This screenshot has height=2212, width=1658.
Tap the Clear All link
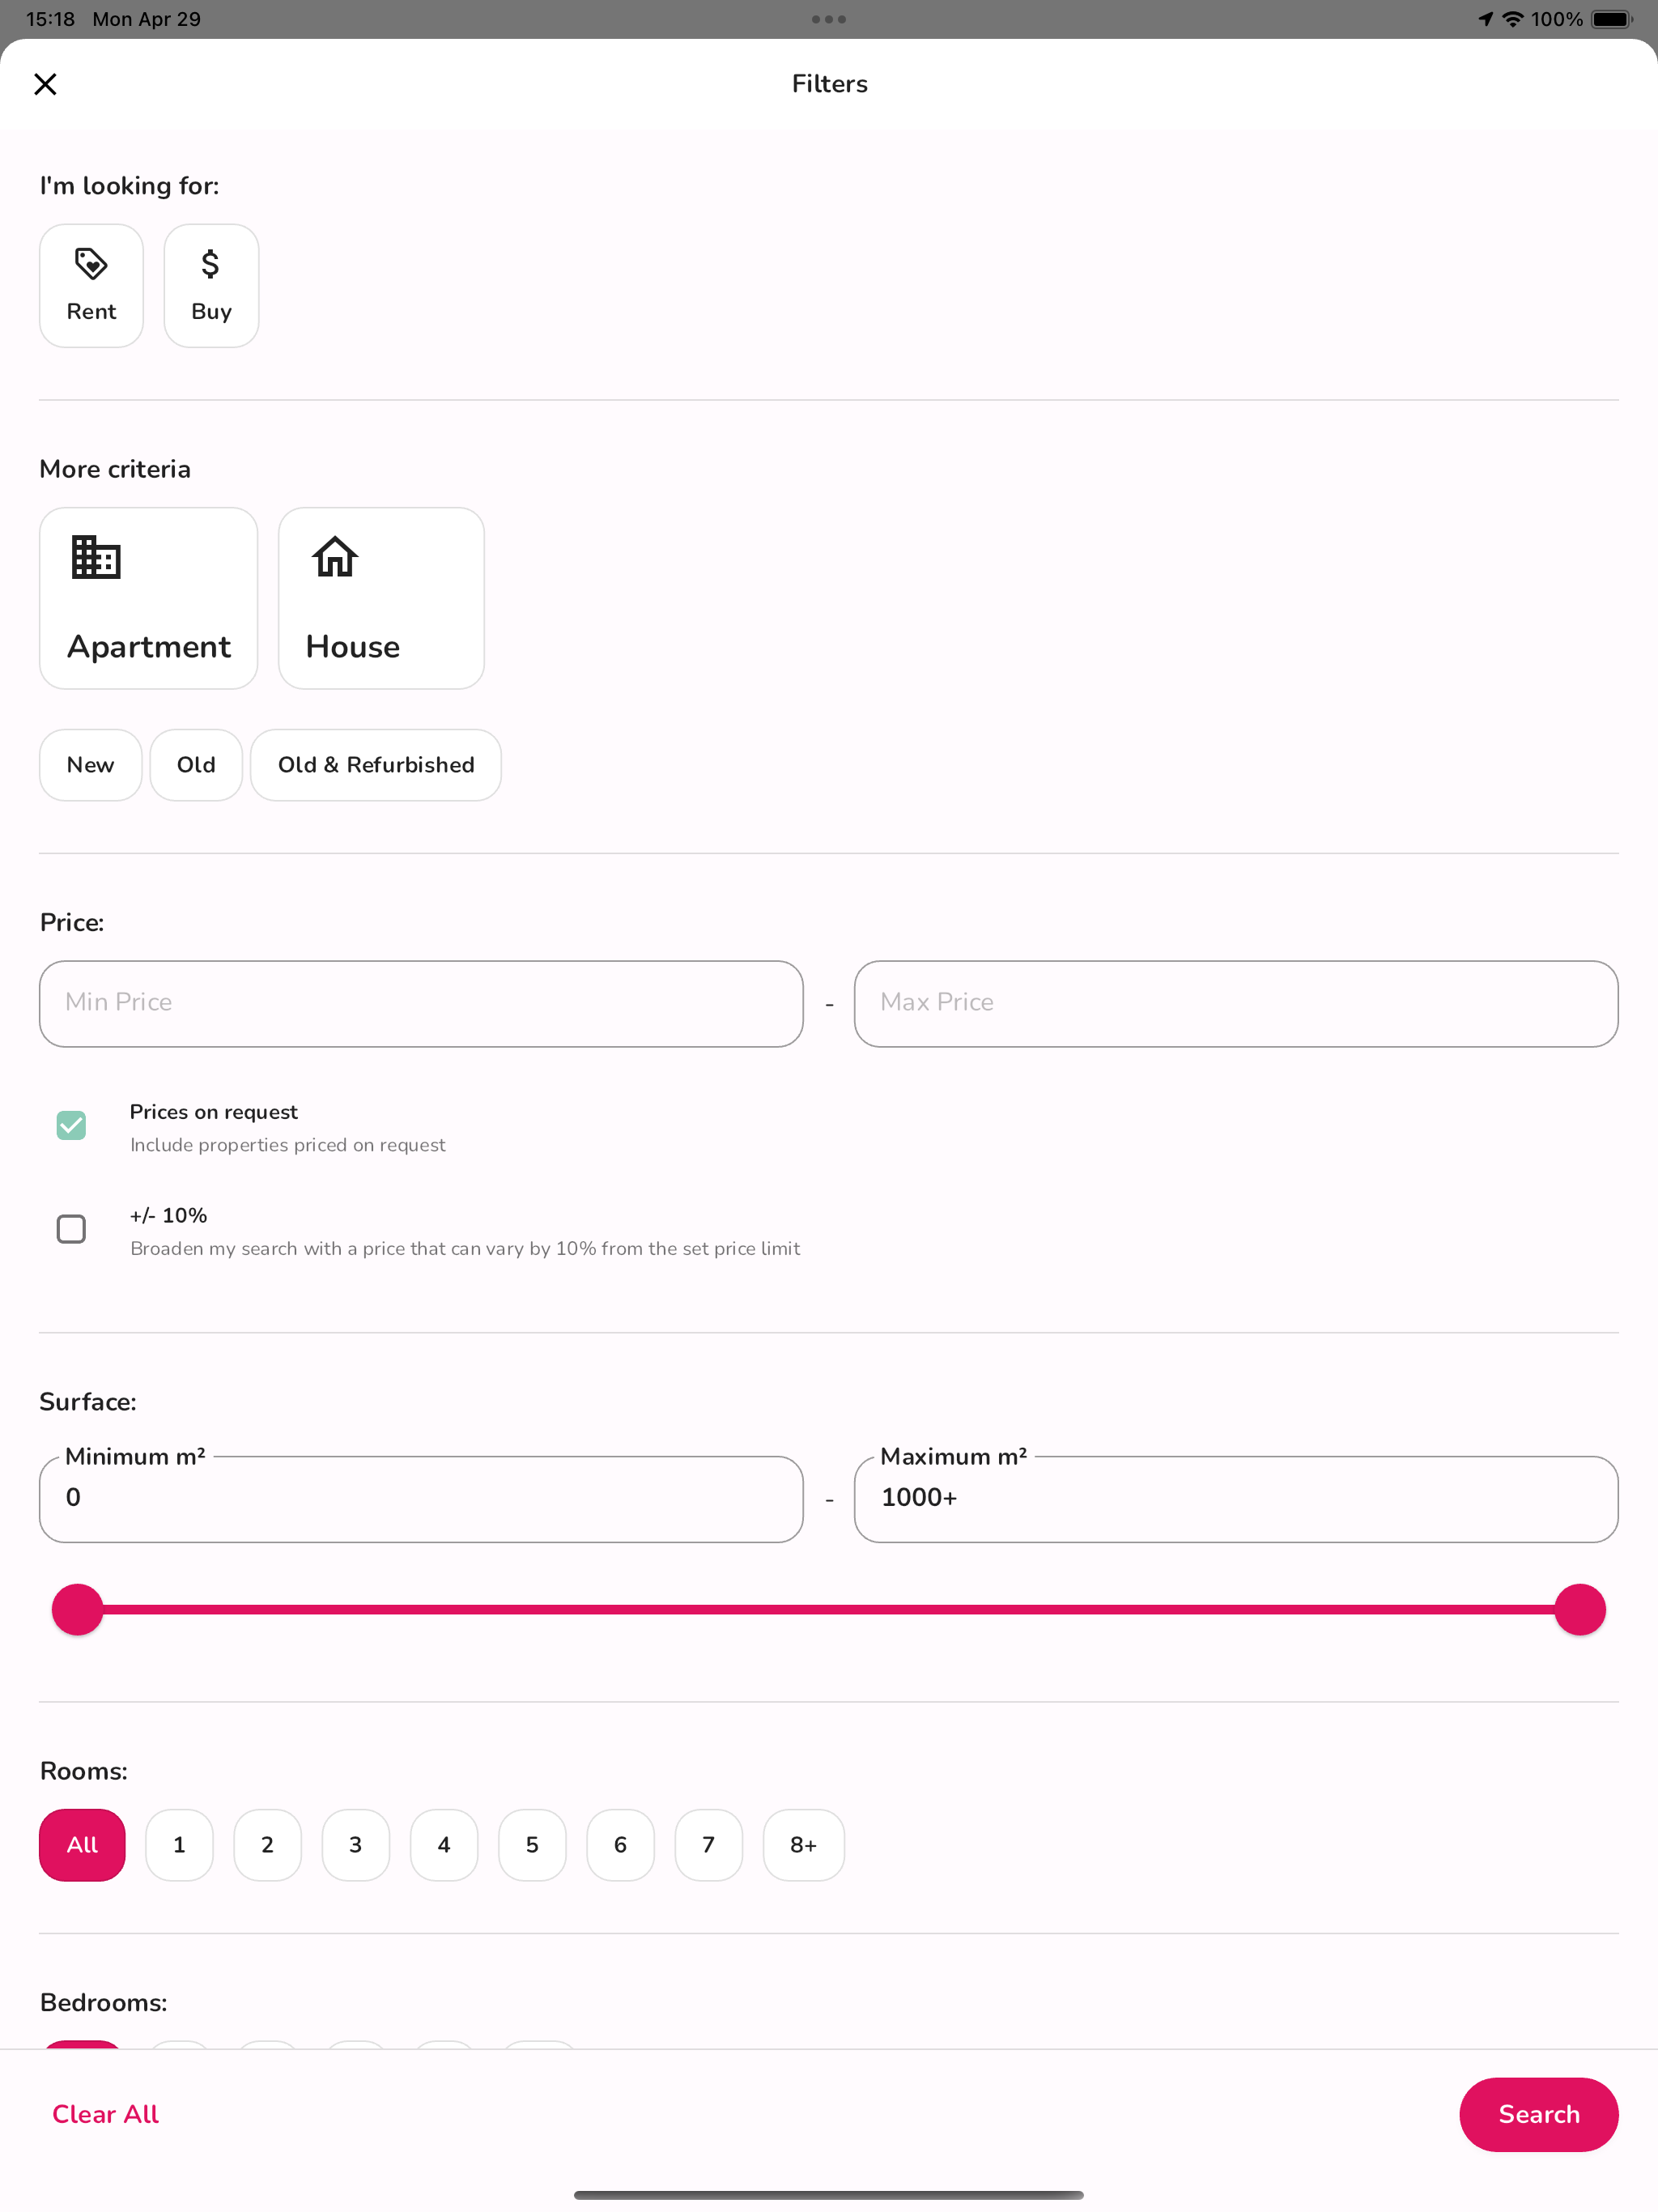coord(105,2114)
